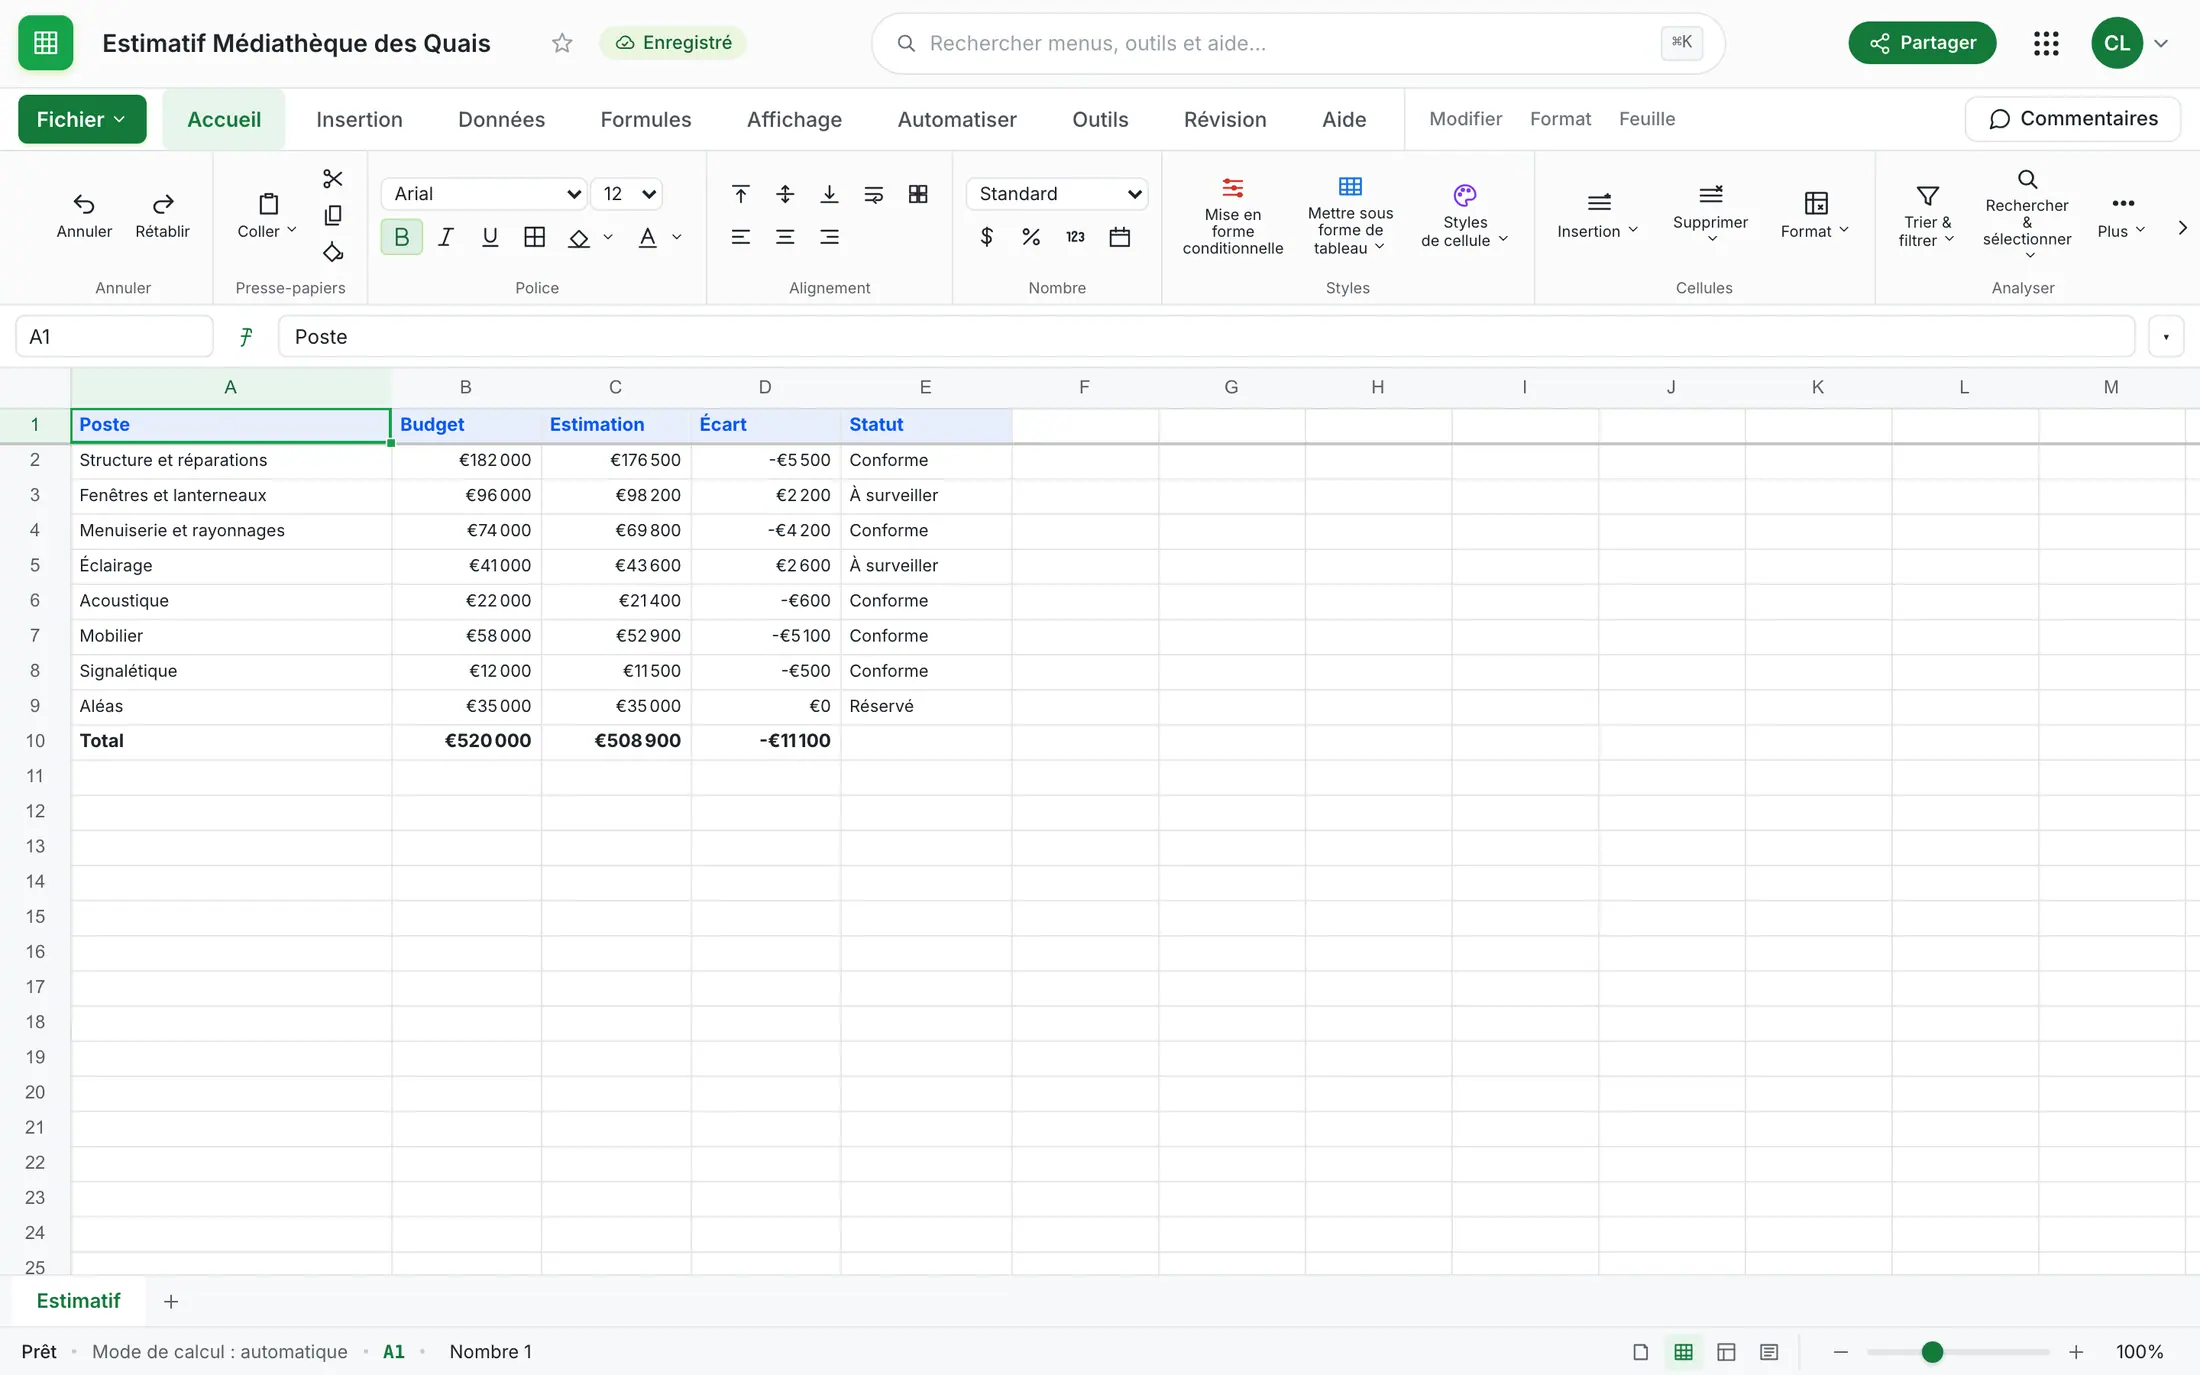Open the cell borders tool
This screenshot has height=1375, width=2200.
click(x=535, y=237)
